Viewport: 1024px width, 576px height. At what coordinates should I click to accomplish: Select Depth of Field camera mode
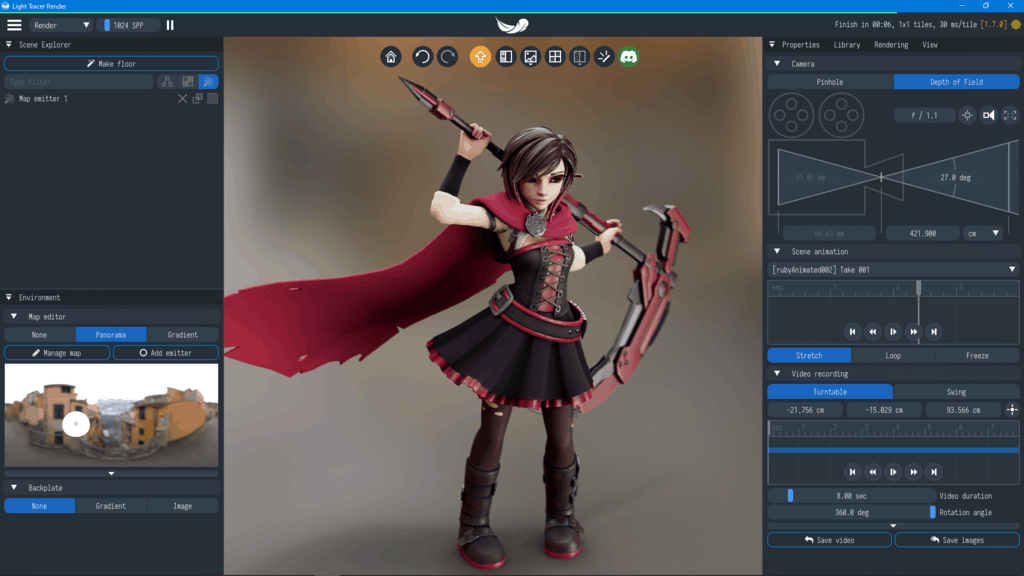coord(956,82)
